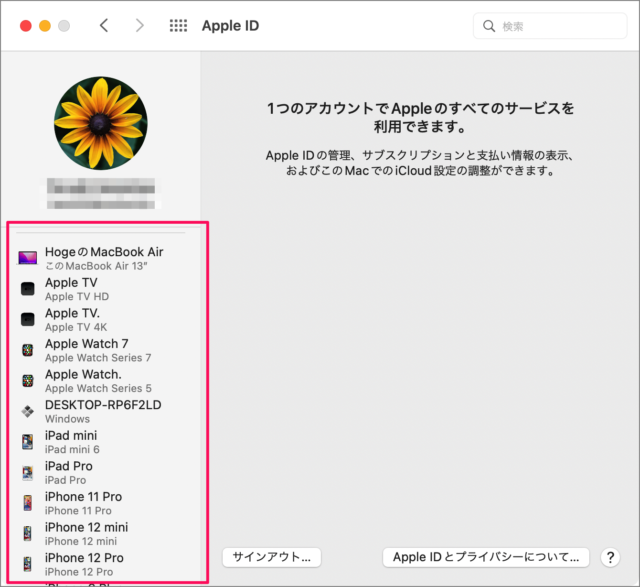Click the iPhone 12 Pro device icon

click(28, 564)
